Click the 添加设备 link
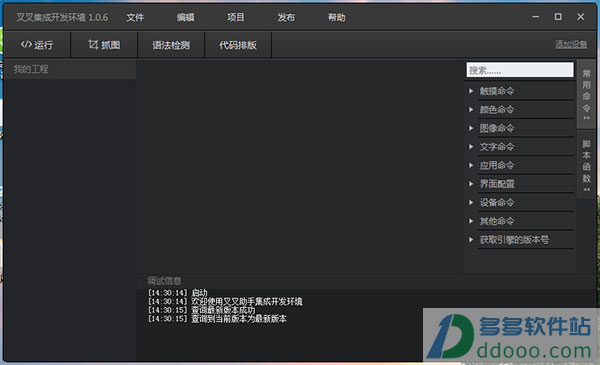The height and width of the screenshot is (365, 600). point(571,44)
